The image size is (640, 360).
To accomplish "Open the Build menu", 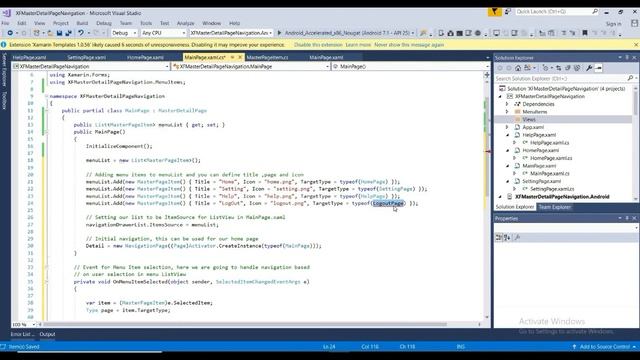I will click(x=82, y=23).
